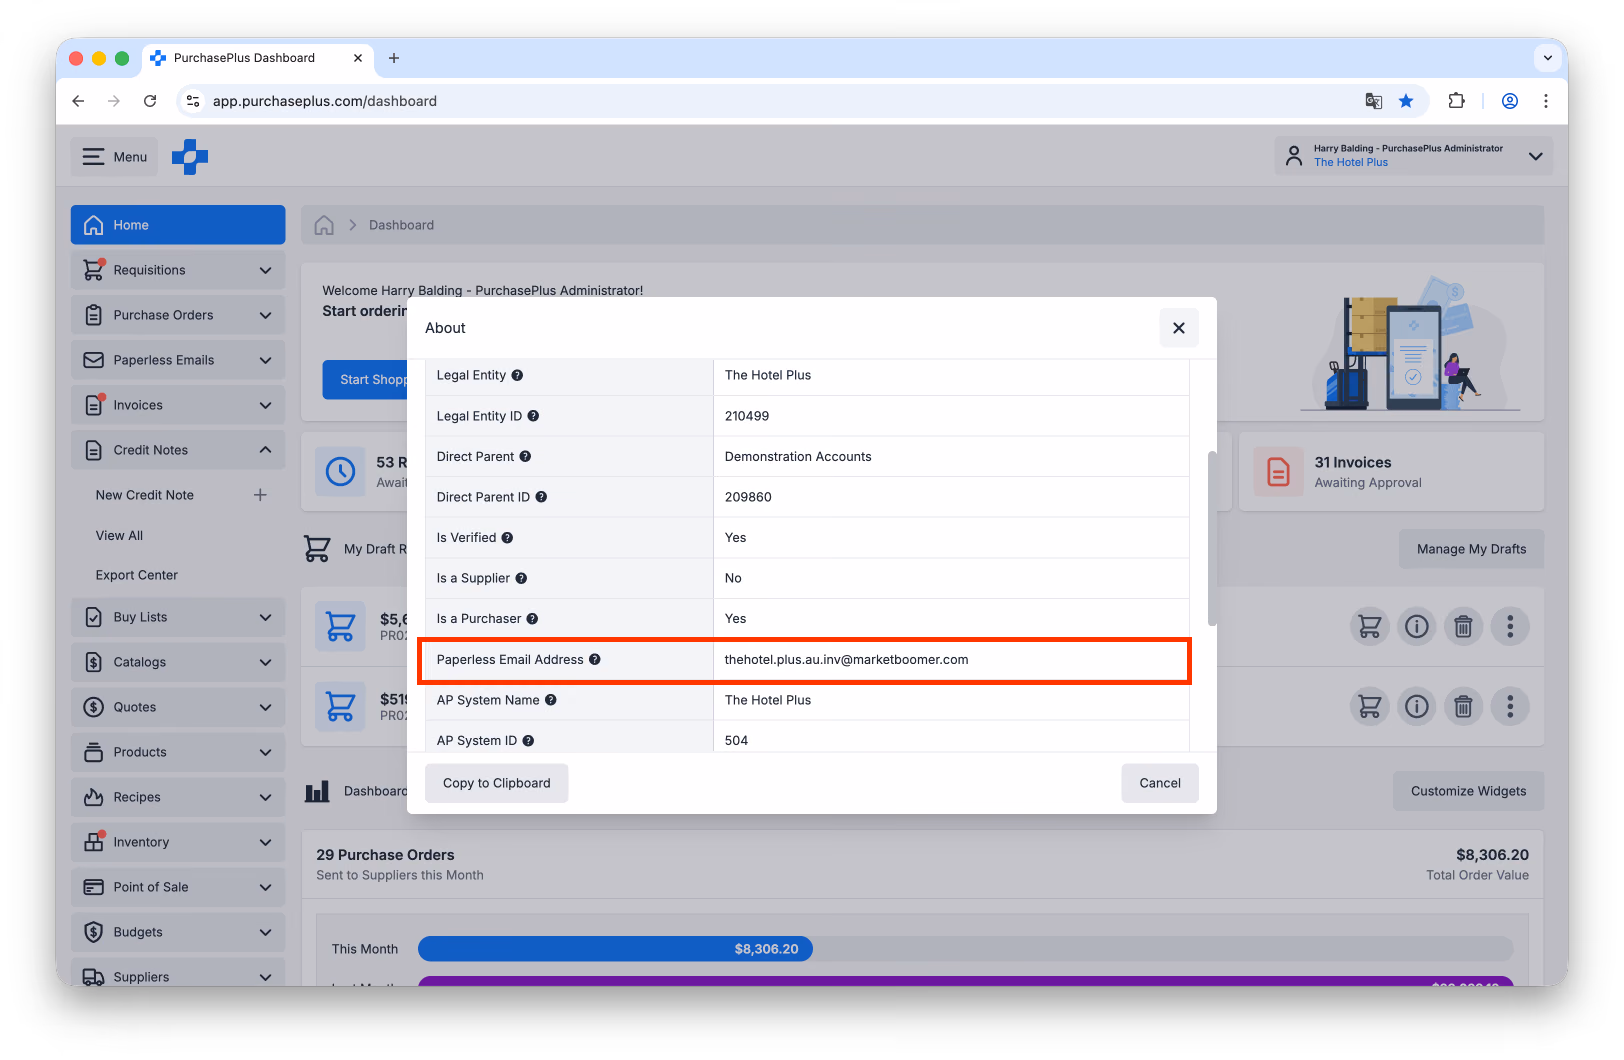Open Export Center

tap(137, 576)
